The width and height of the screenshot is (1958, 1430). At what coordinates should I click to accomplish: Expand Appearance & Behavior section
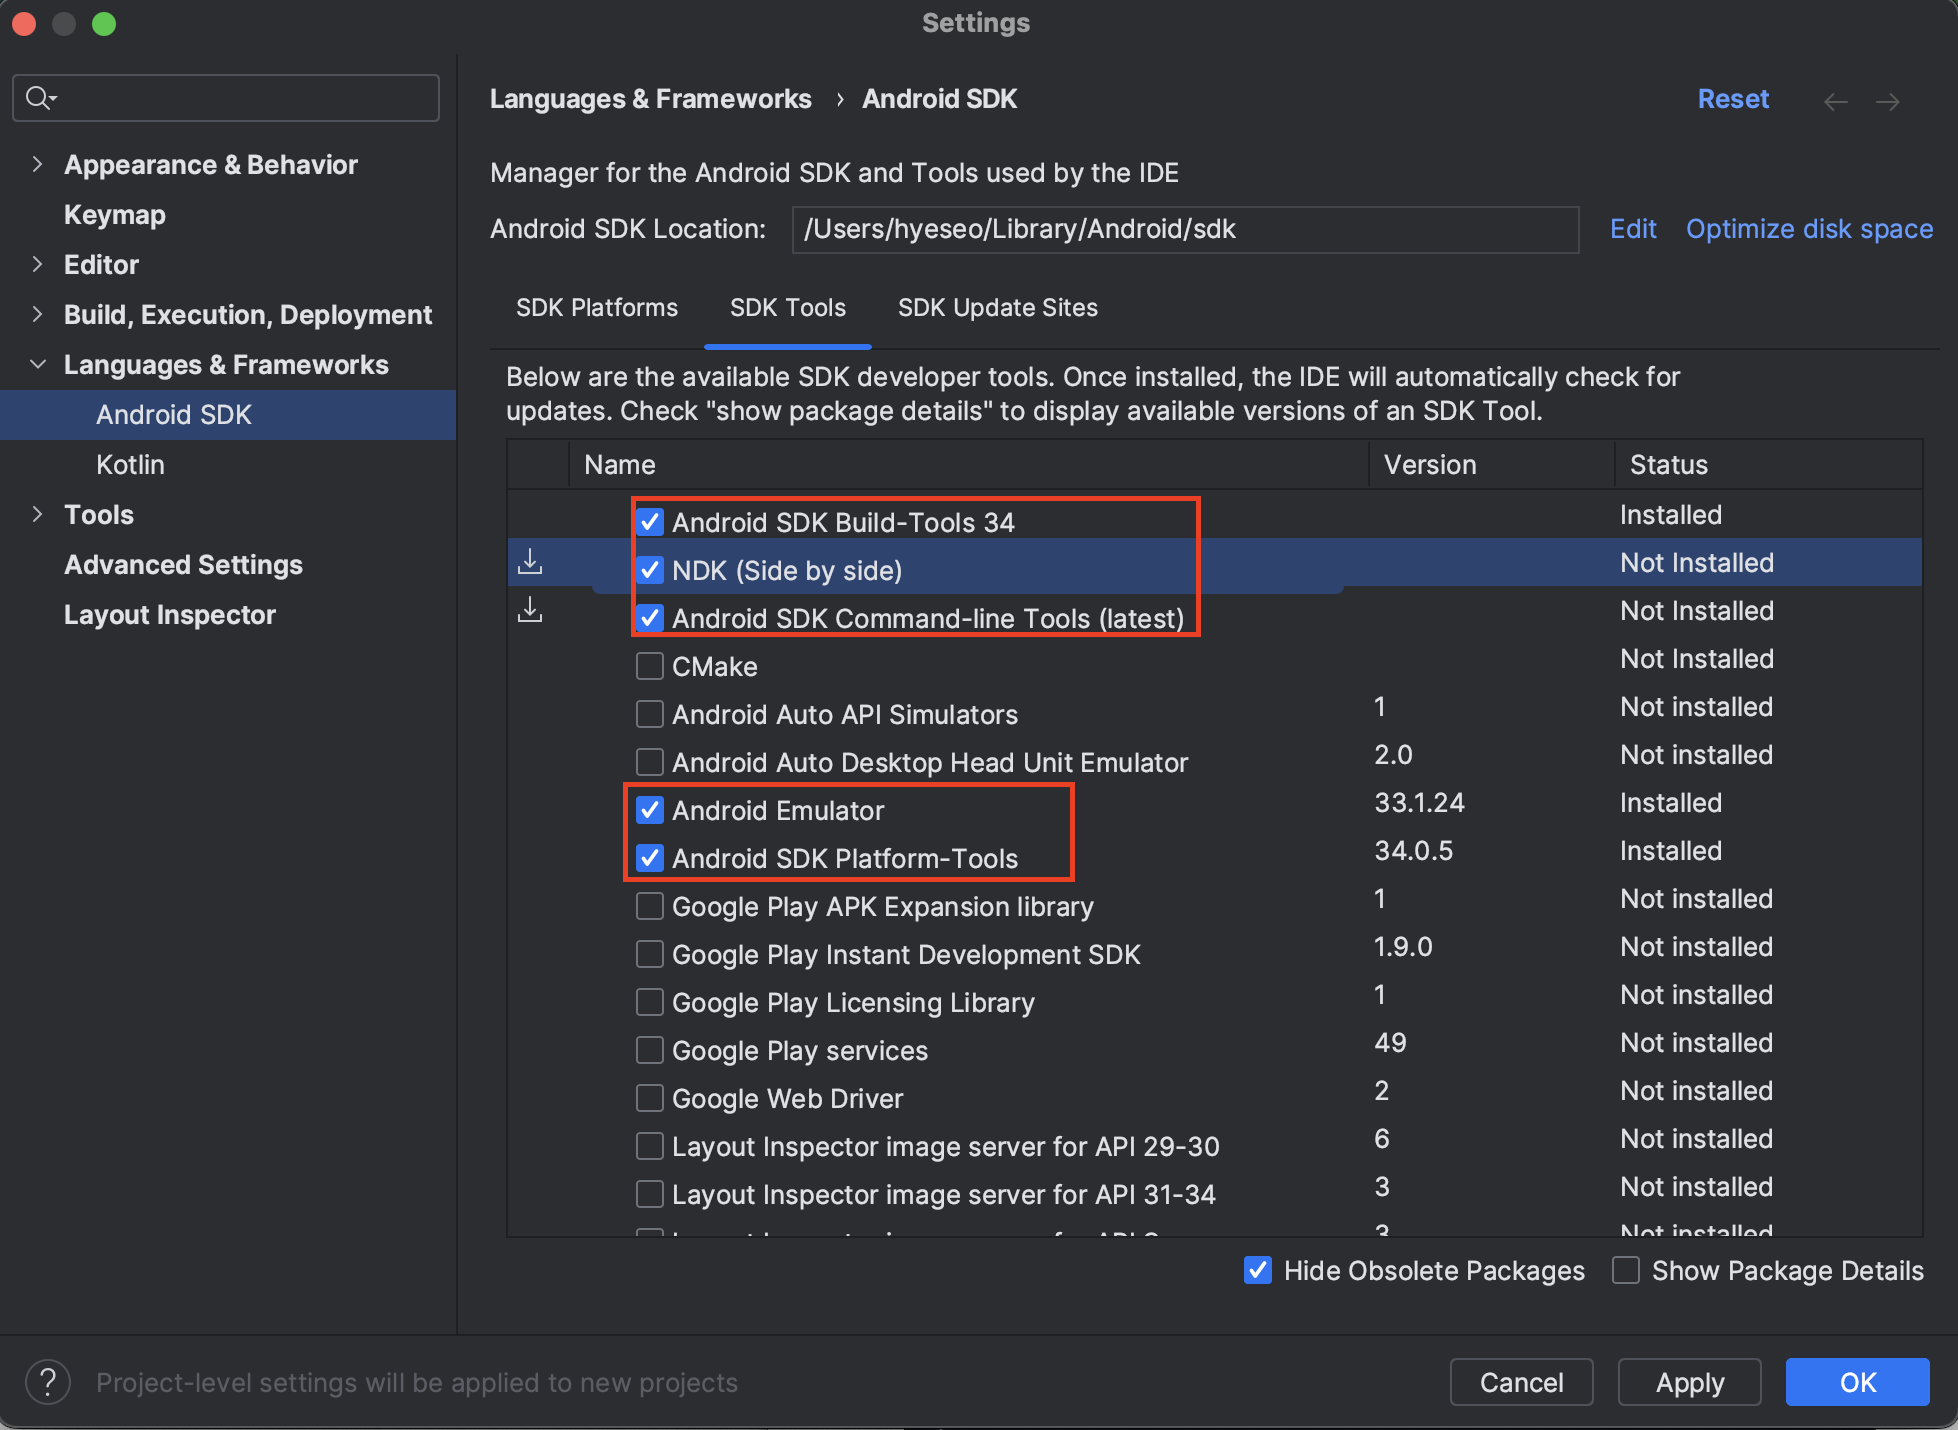(37, 164)
